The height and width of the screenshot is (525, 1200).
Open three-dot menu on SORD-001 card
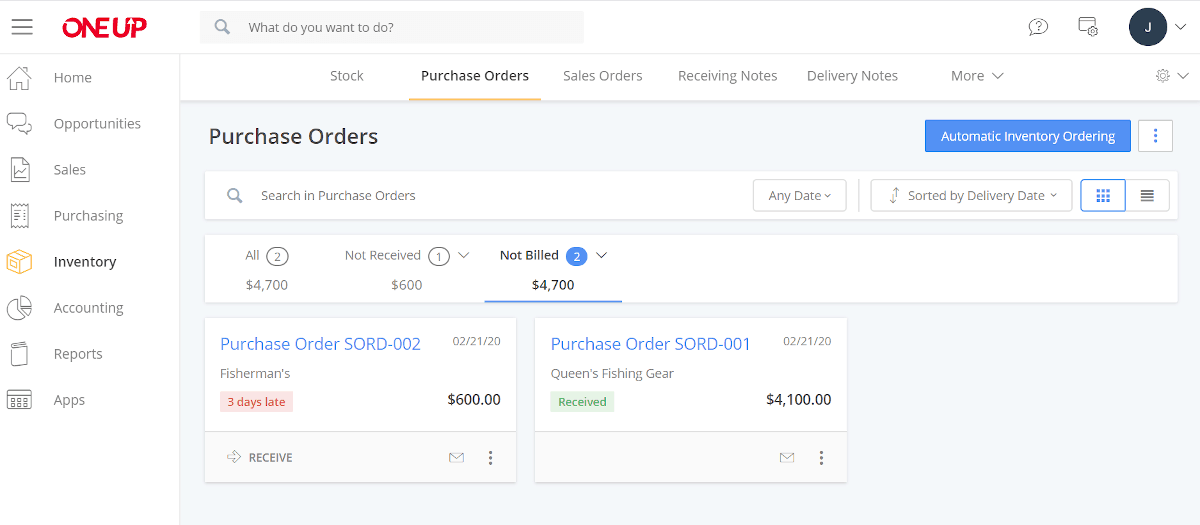(821, 458)
